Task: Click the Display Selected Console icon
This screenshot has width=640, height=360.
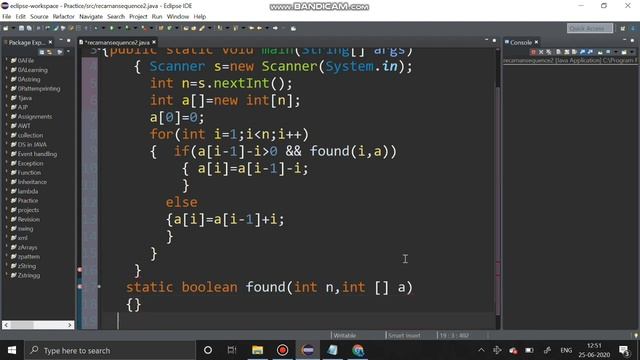Action: click(608, 52)
